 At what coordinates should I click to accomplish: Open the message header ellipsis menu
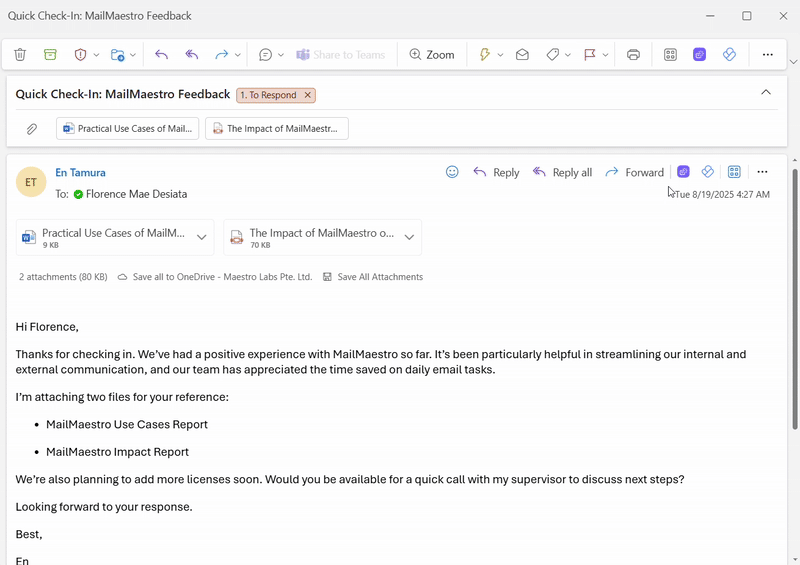click(762, 172)
